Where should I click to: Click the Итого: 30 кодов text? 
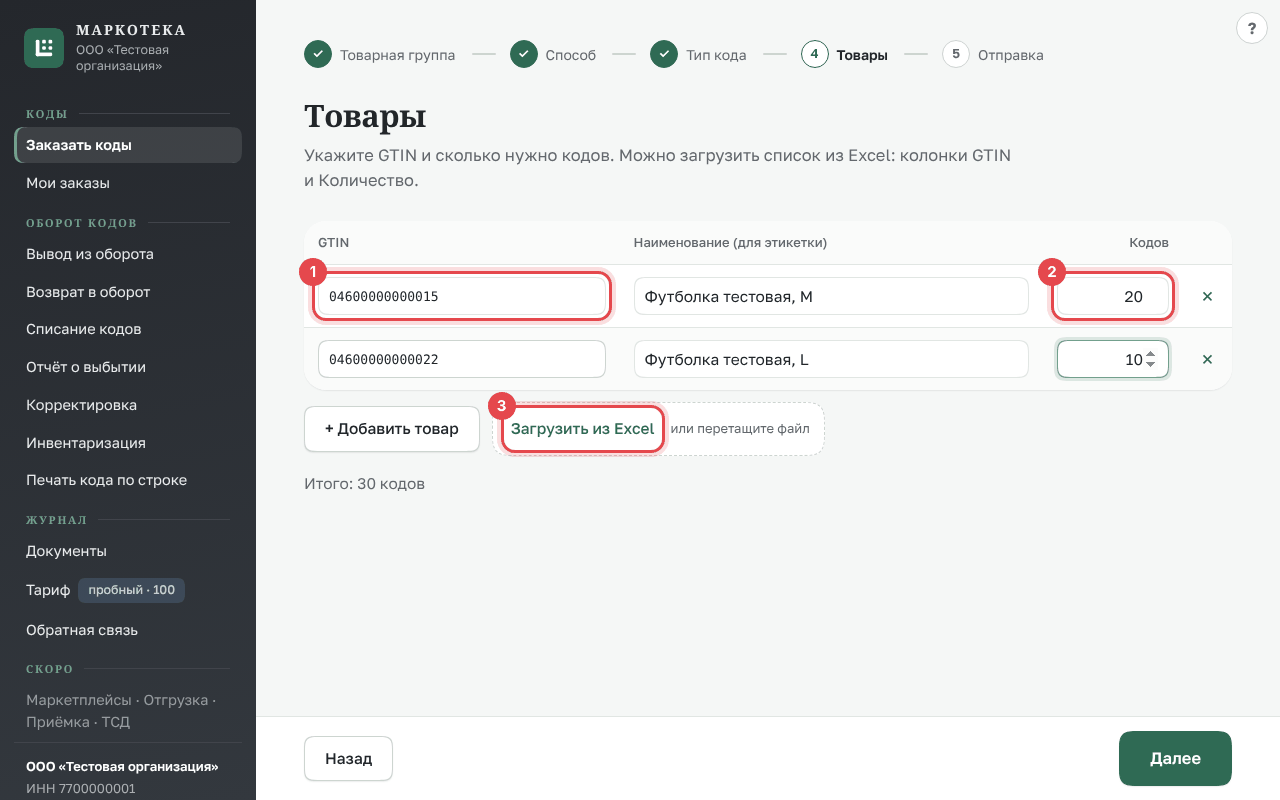pos(364,484)
